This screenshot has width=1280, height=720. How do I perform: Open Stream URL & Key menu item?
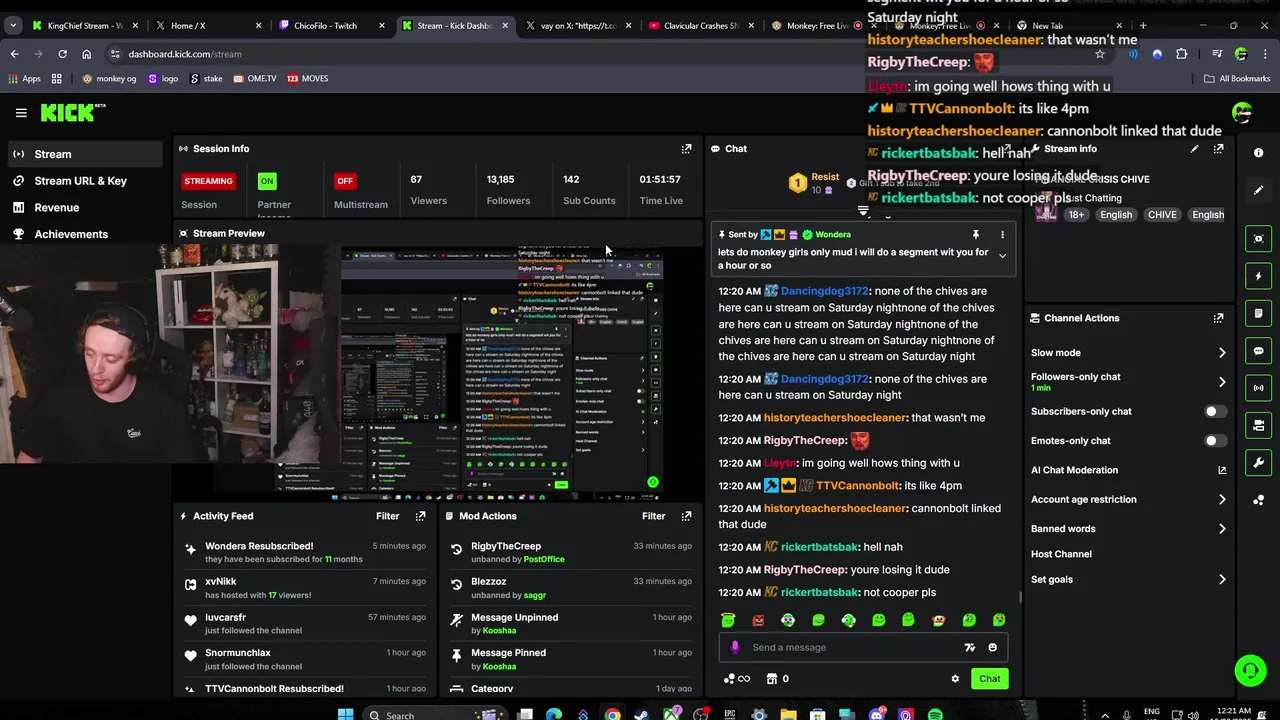81,181
